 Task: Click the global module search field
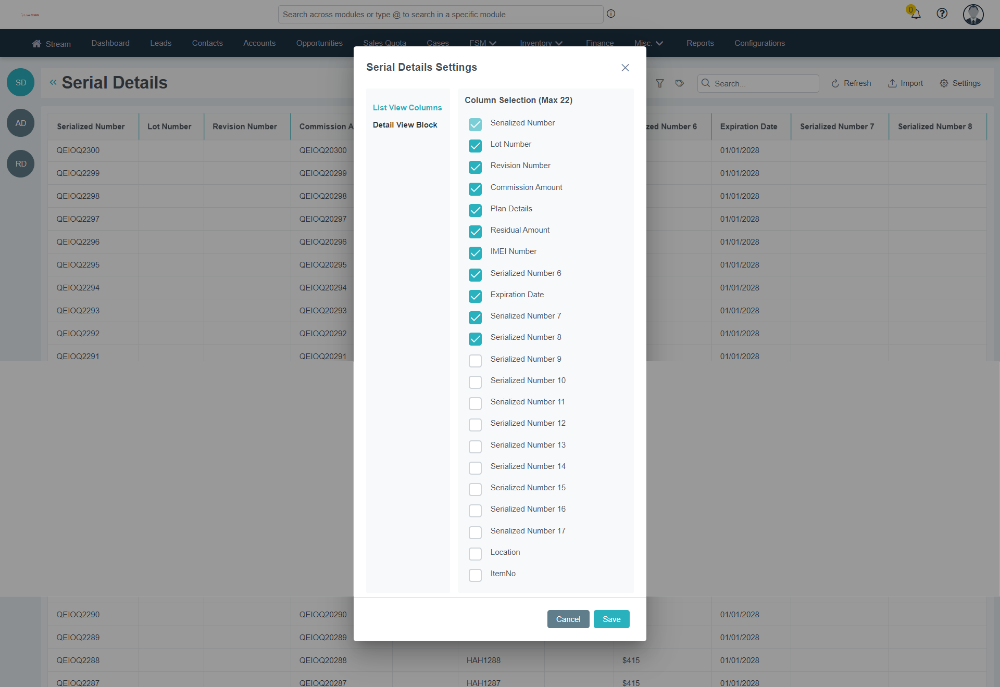tap(440, 14)
